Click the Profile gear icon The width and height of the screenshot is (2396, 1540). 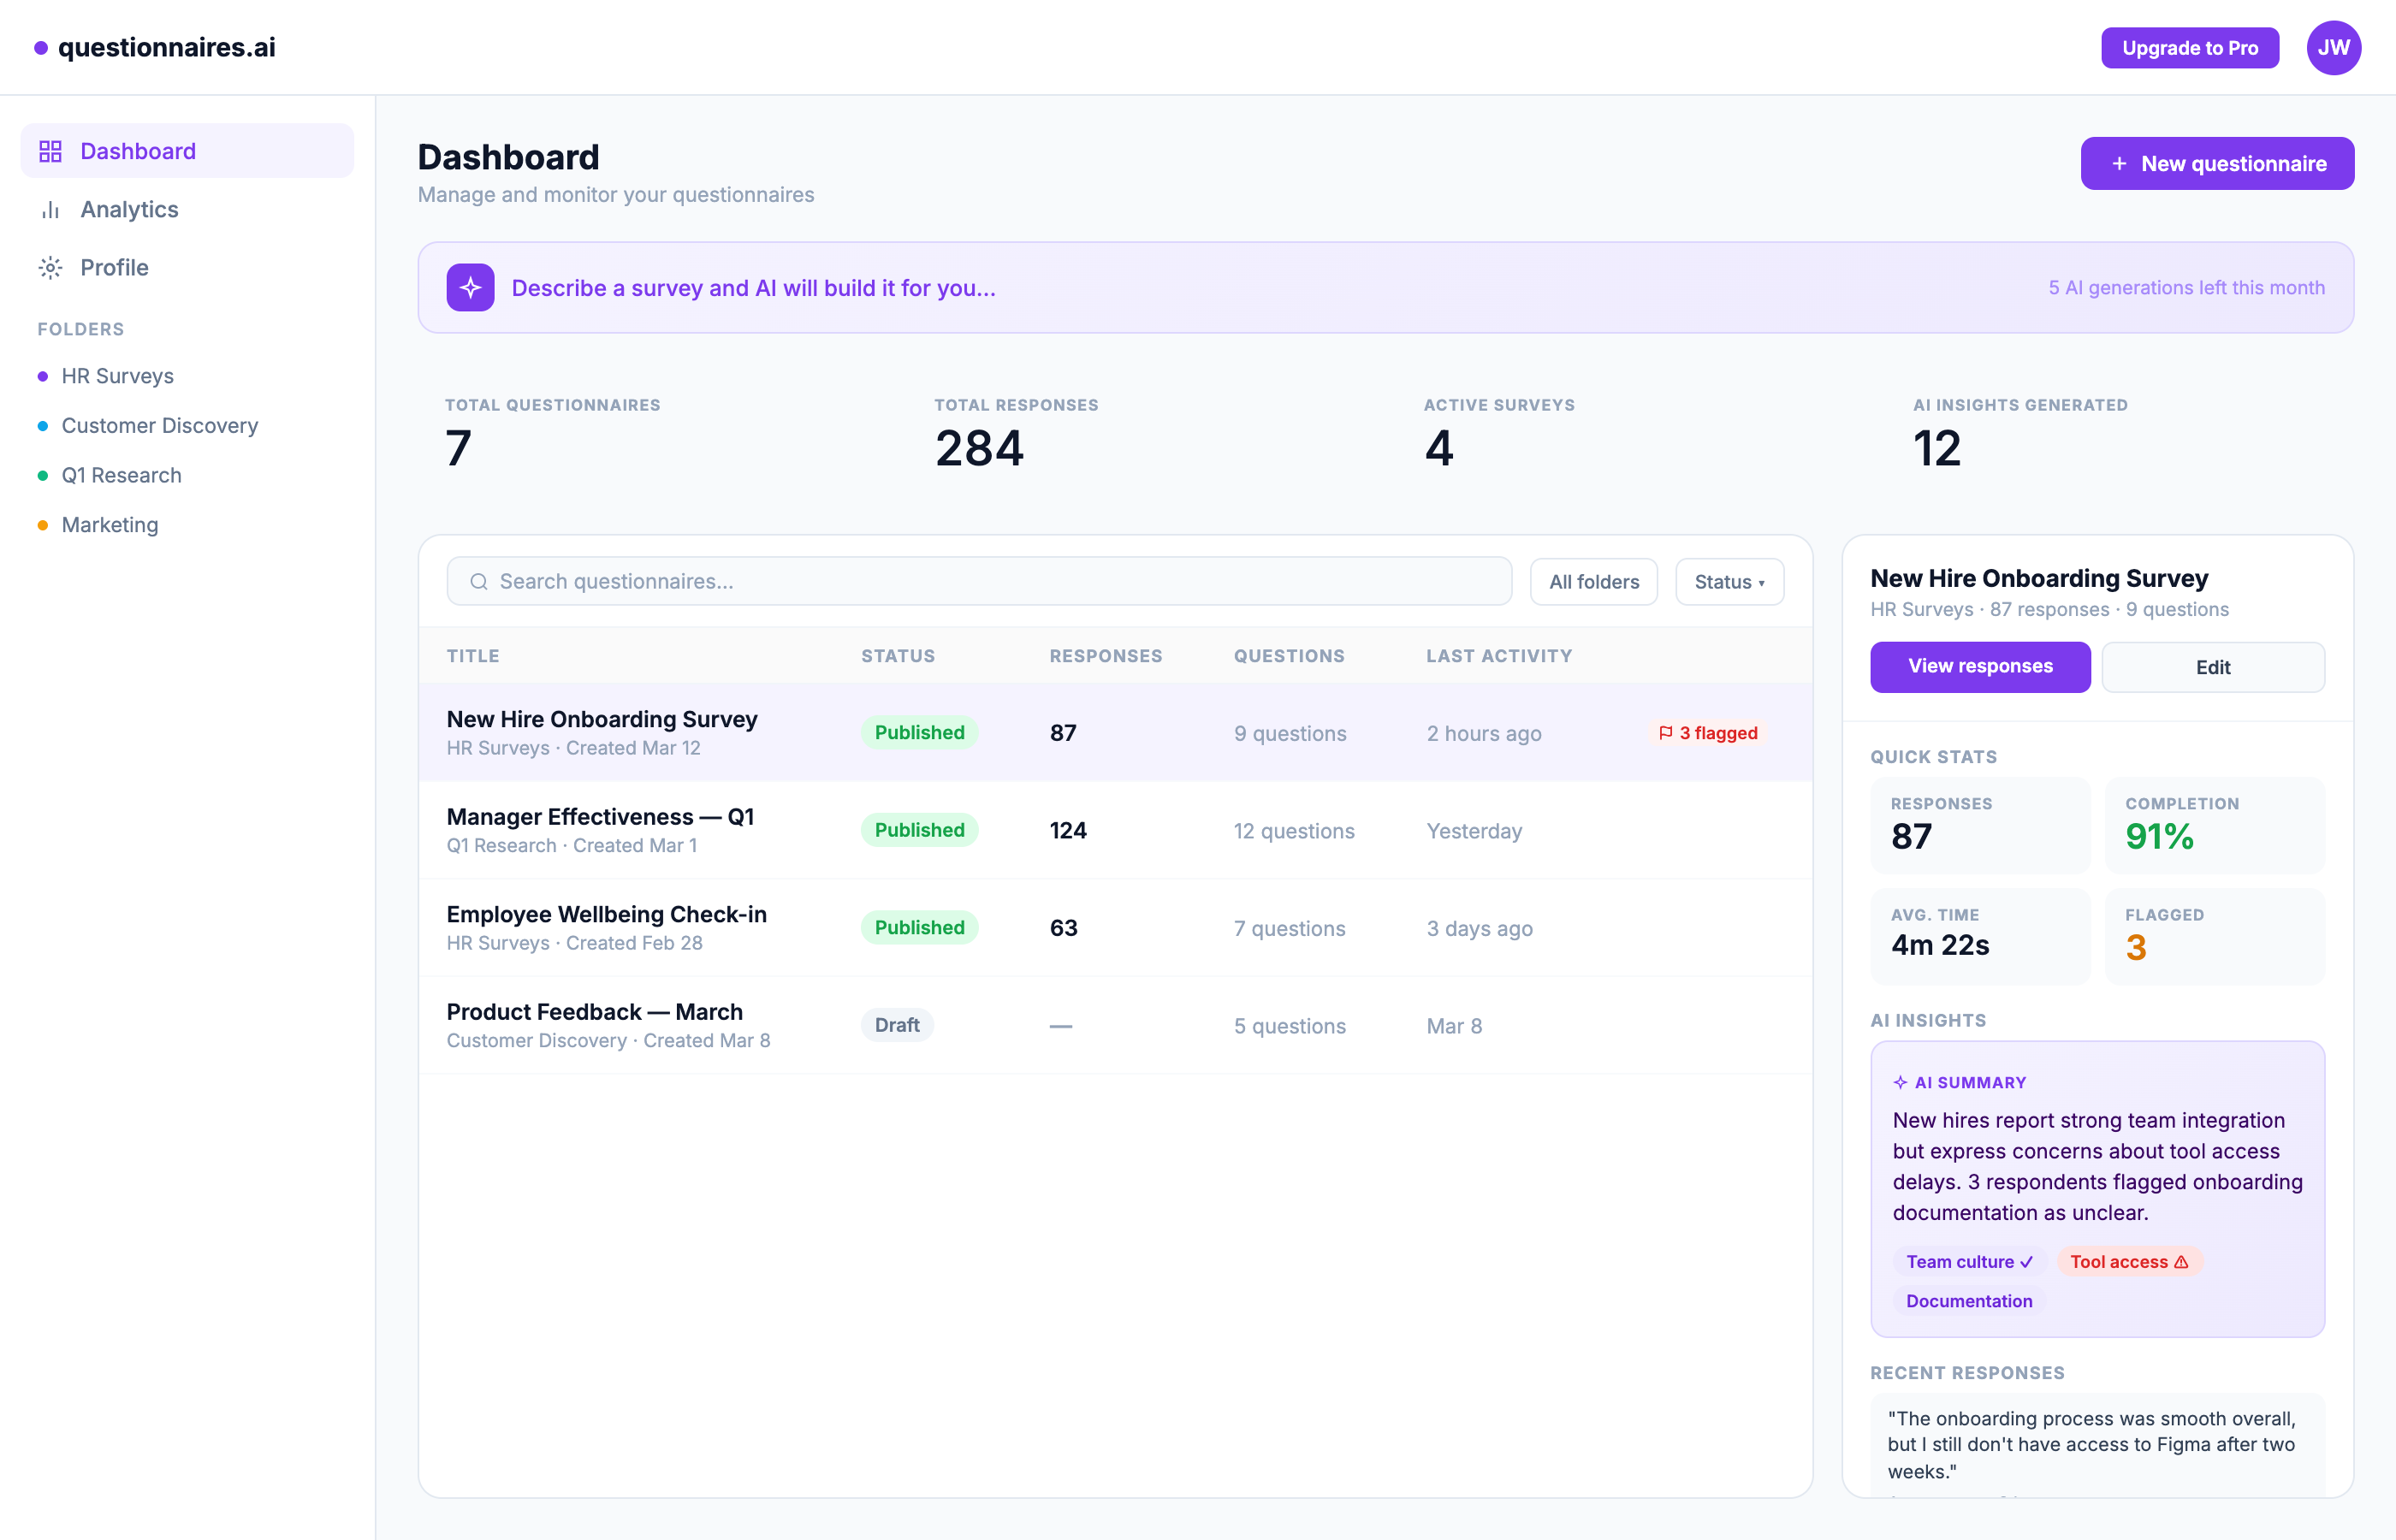[x=50, y=268]
